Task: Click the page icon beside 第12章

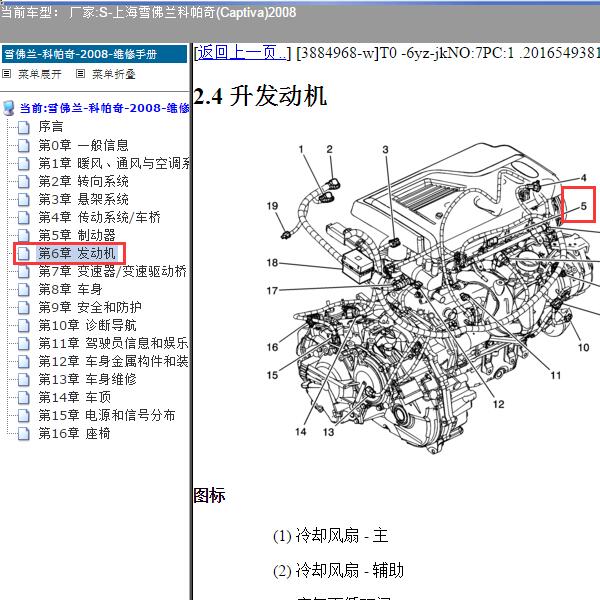Action: pyautogui.click(x=24, y=361)
